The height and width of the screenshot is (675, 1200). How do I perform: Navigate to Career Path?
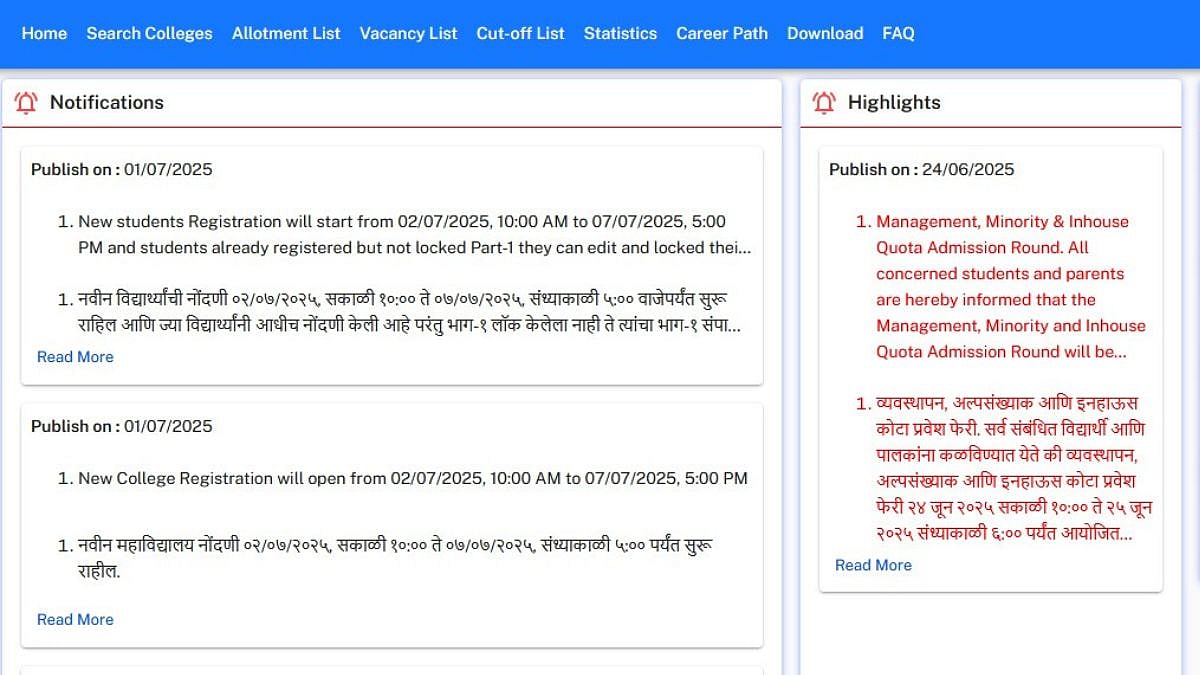point(722,33)
